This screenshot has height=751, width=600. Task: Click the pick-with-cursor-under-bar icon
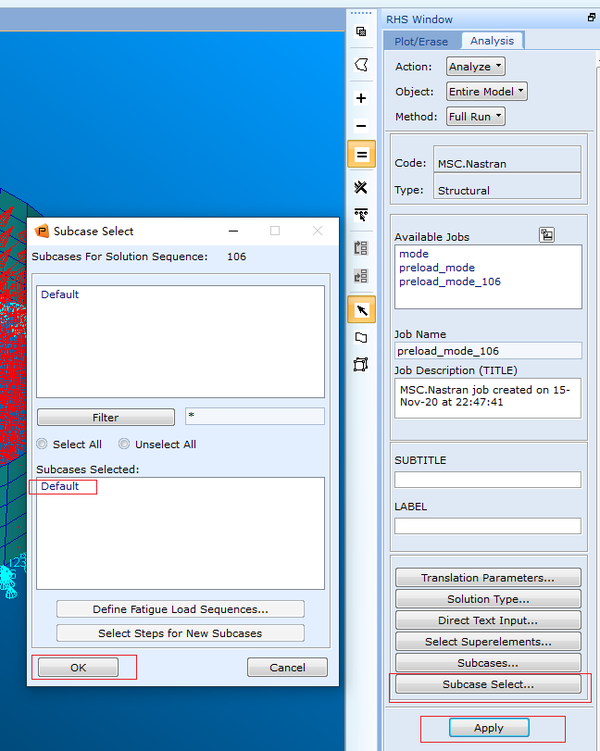pos(361,215)
